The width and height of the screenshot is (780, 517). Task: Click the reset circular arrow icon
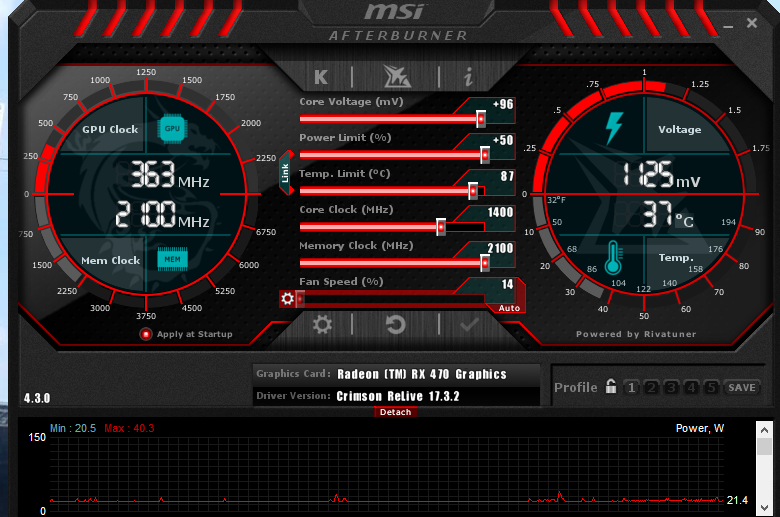pos(396,325)
